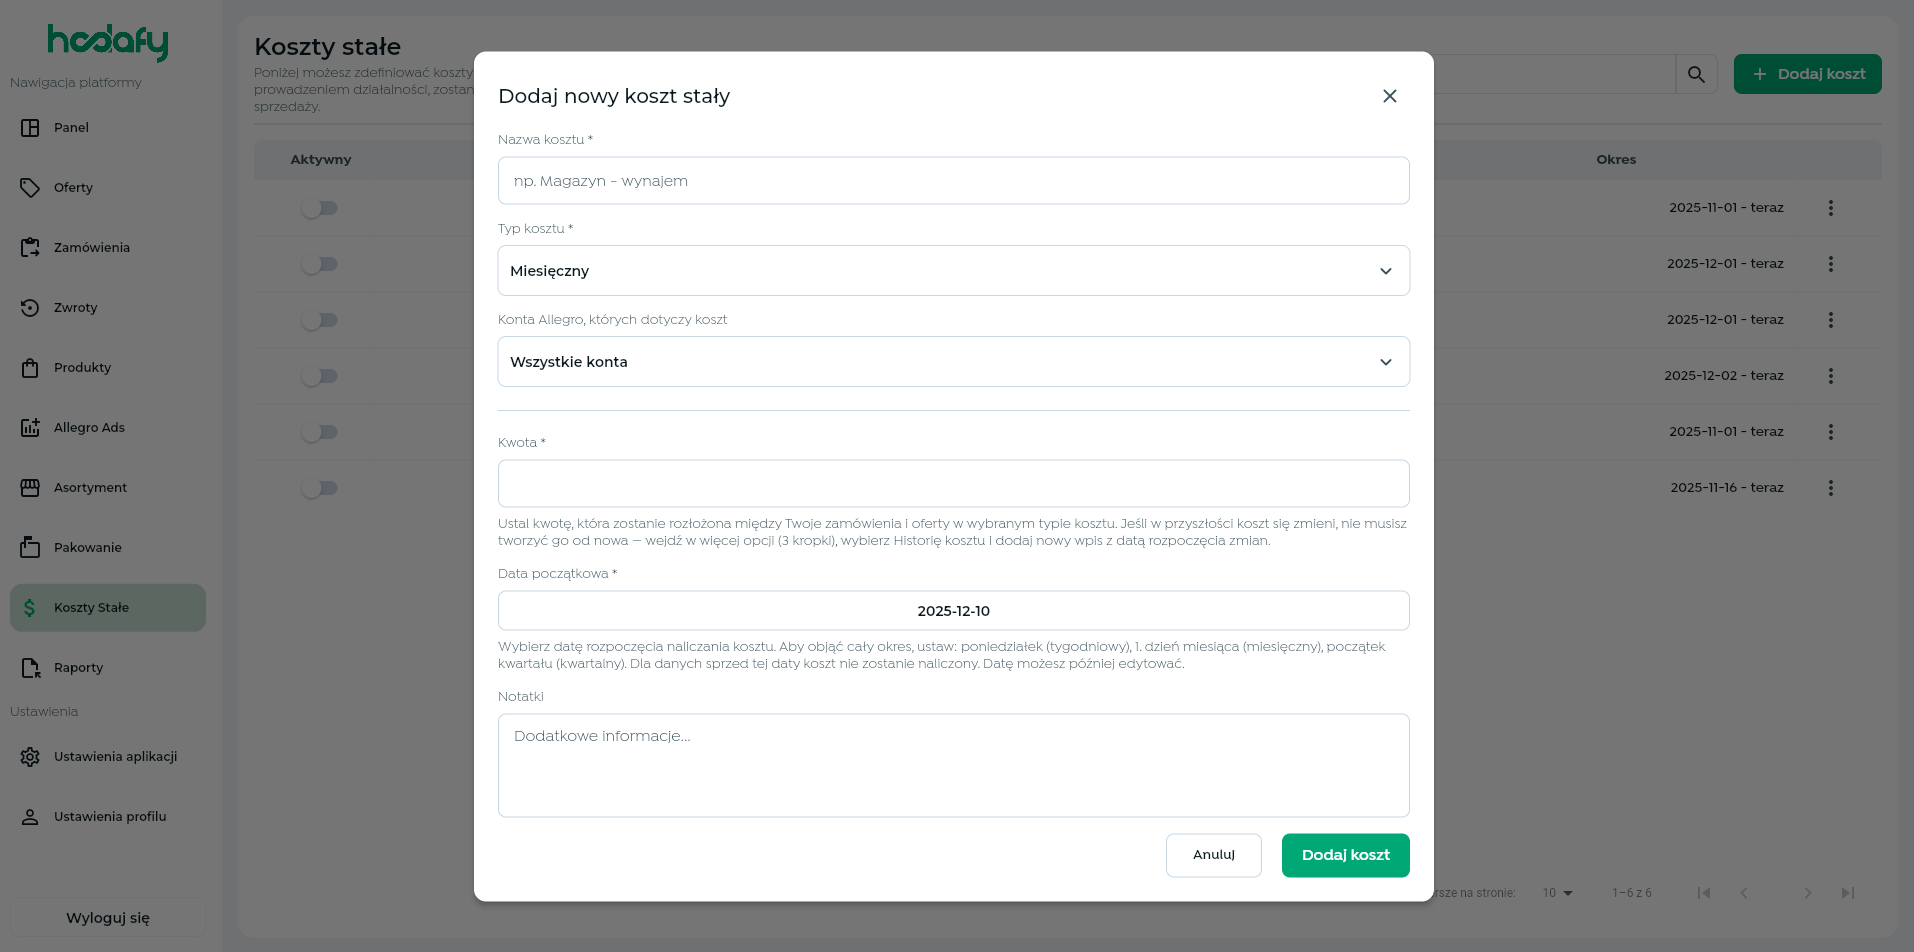Navigate to Raporty in the sidebar
Viewport: 1914px width, 952px height.
(78, 668)
